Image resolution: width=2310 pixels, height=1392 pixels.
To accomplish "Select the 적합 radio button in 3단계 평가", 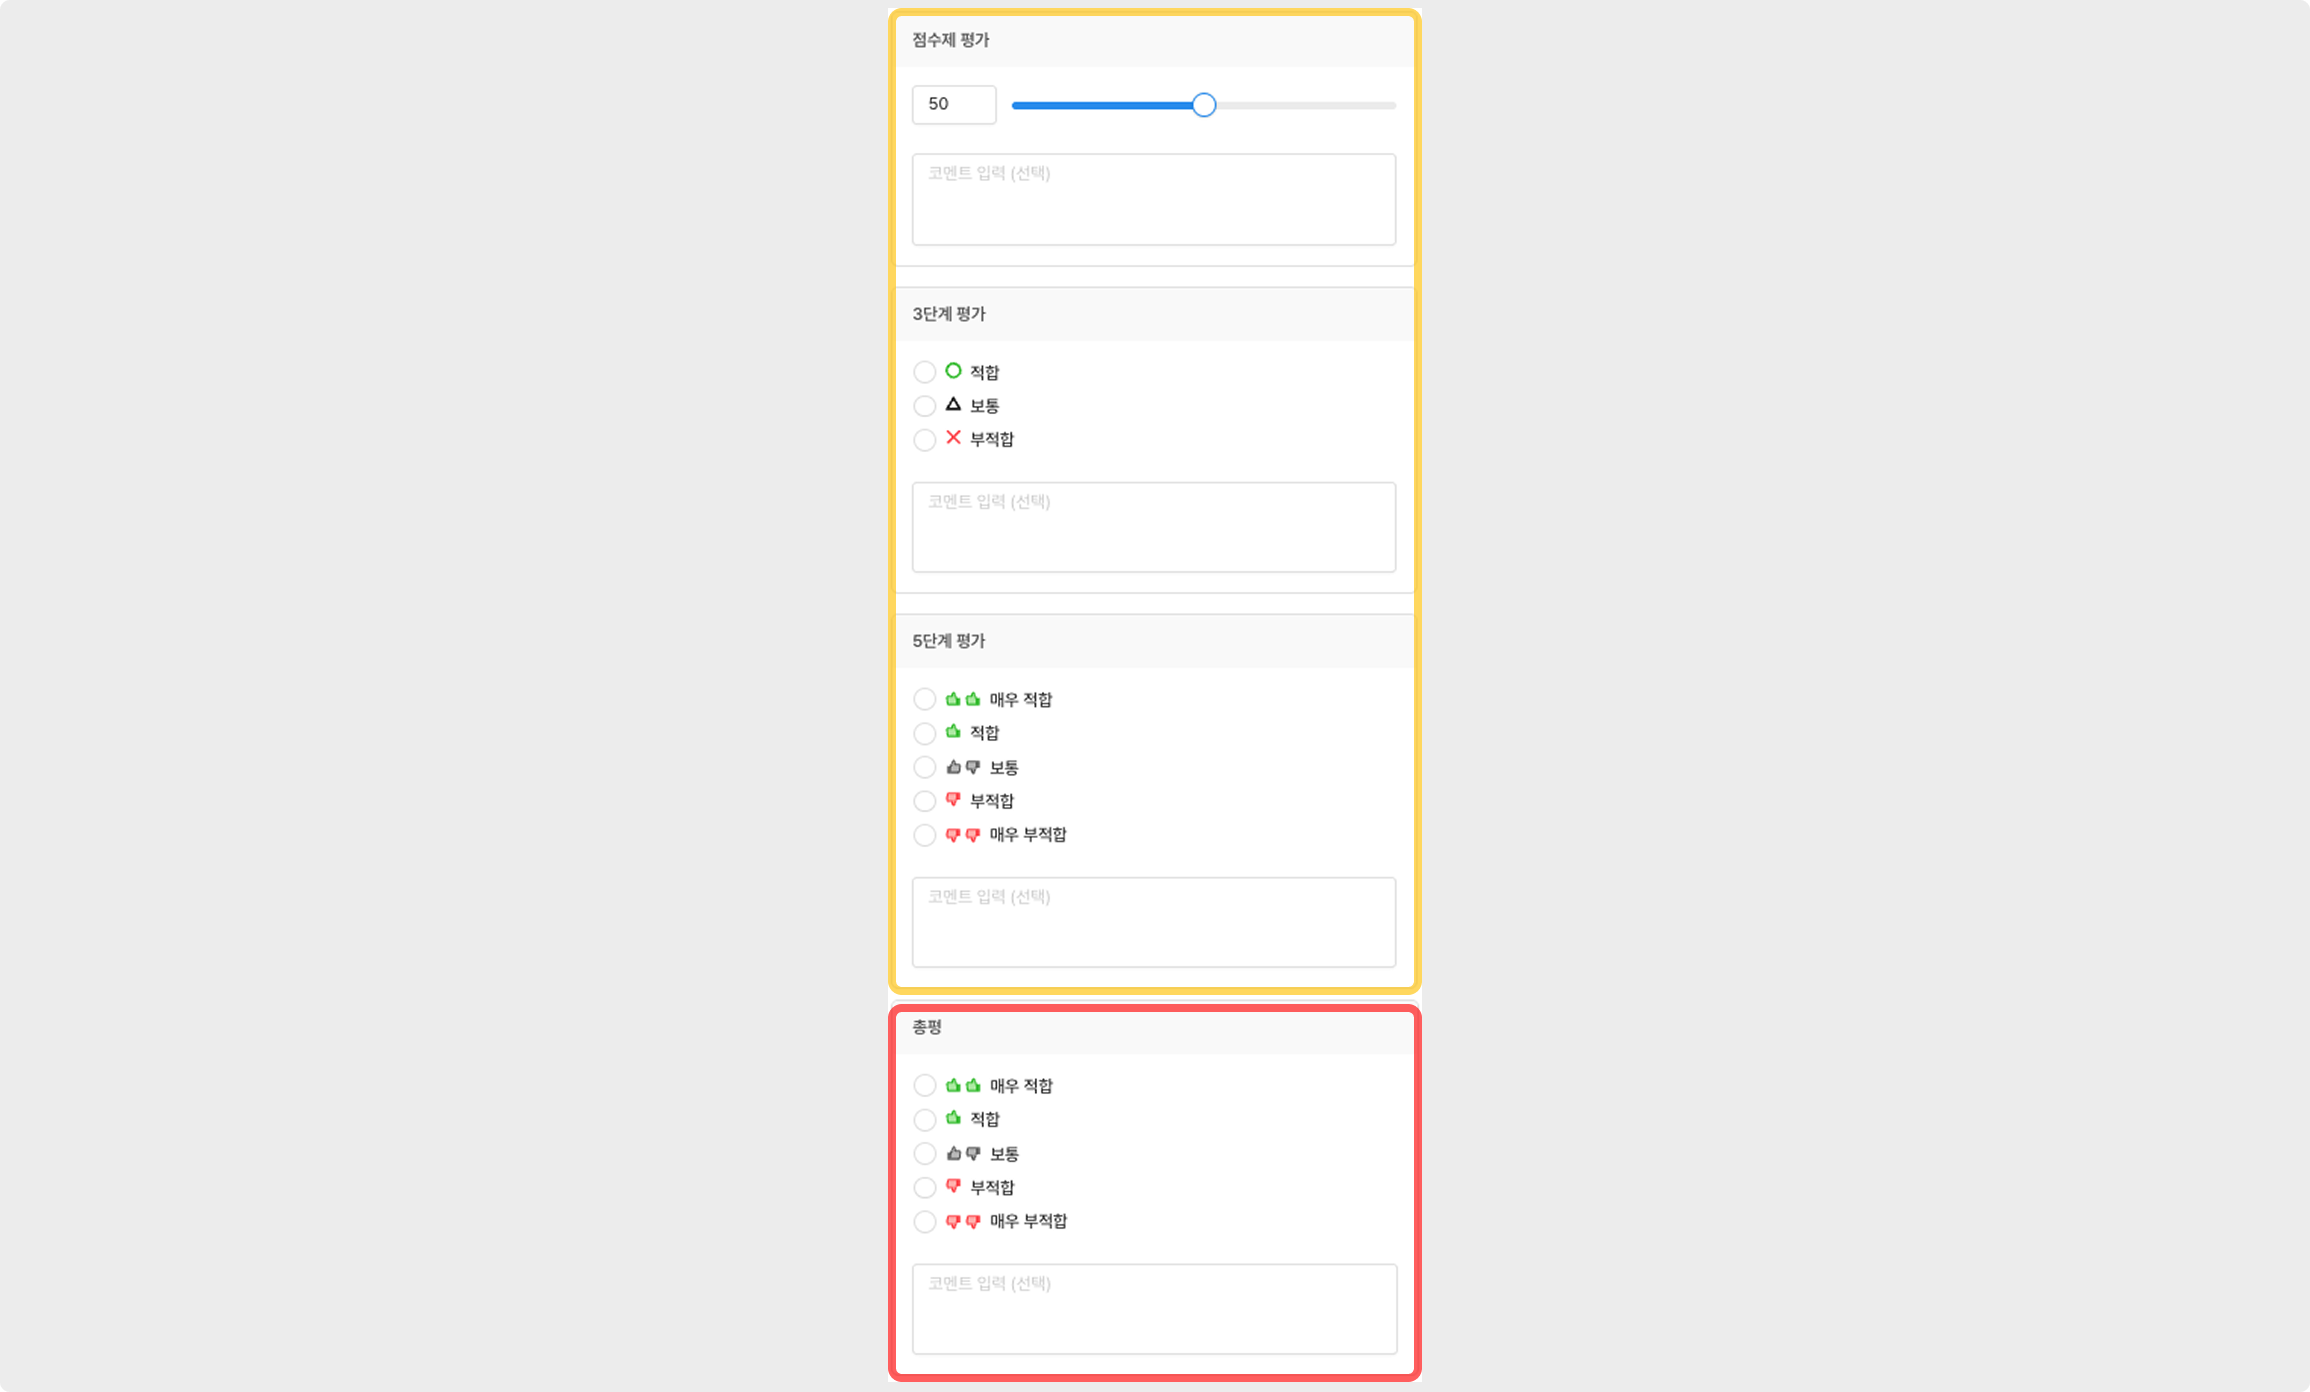I will click(x=925, y=372).
